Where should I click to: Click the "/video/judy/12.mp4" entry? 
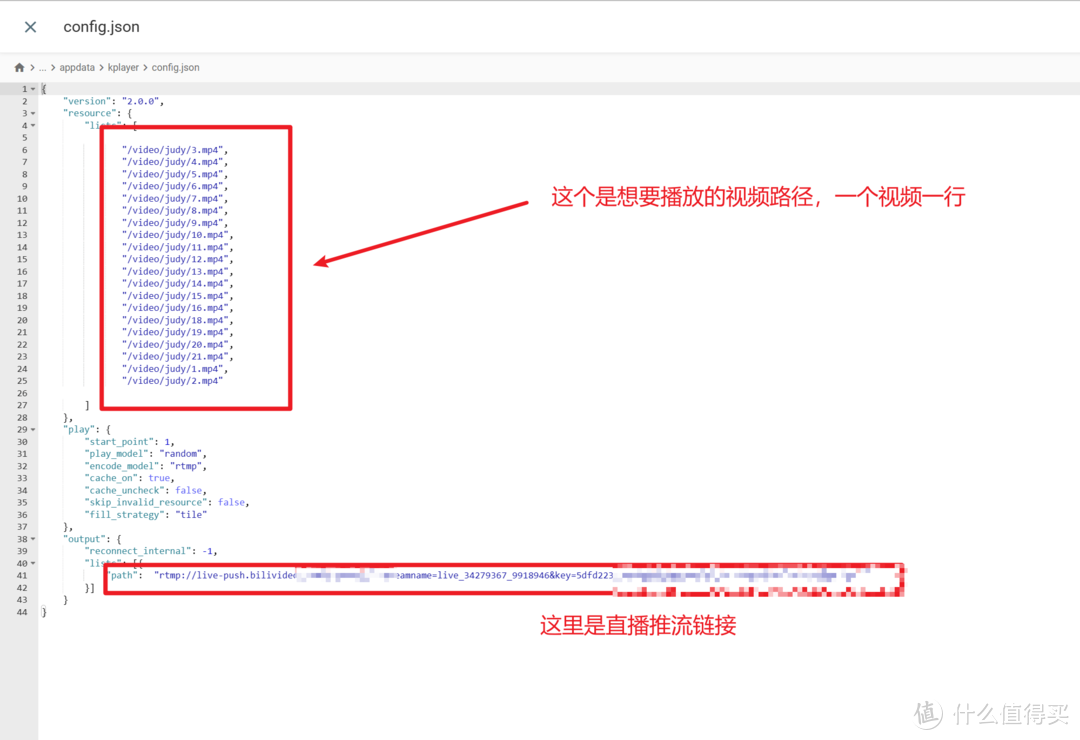tap(178, 259)
